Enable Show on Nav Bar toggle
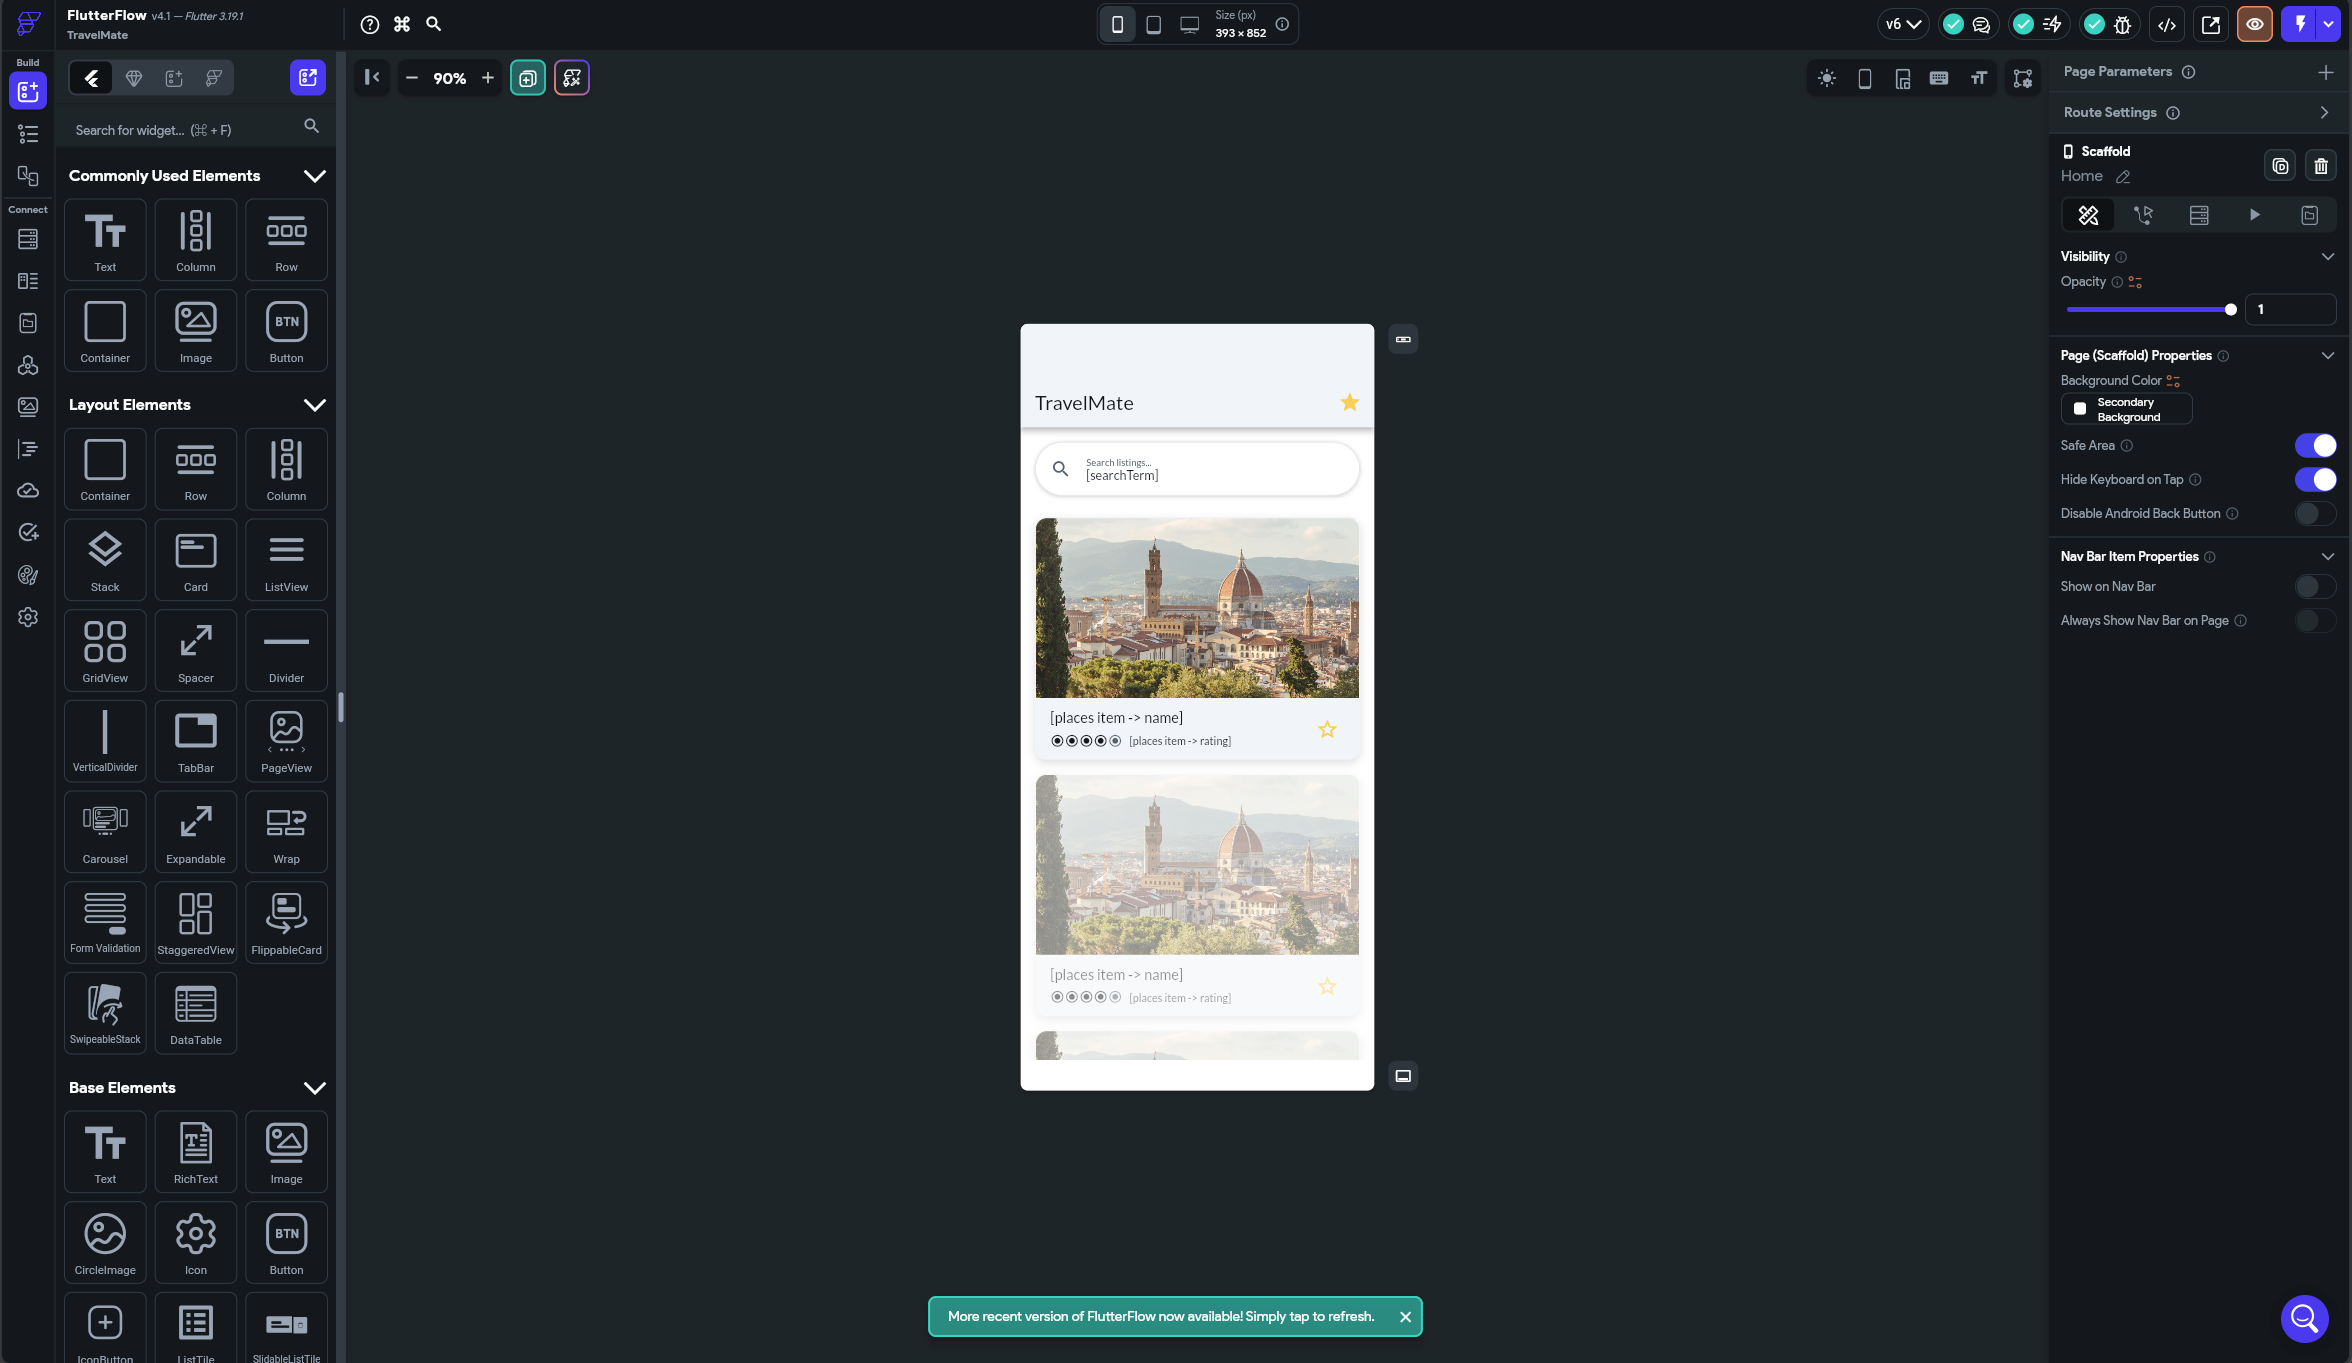 click(x=2315, y=586)
